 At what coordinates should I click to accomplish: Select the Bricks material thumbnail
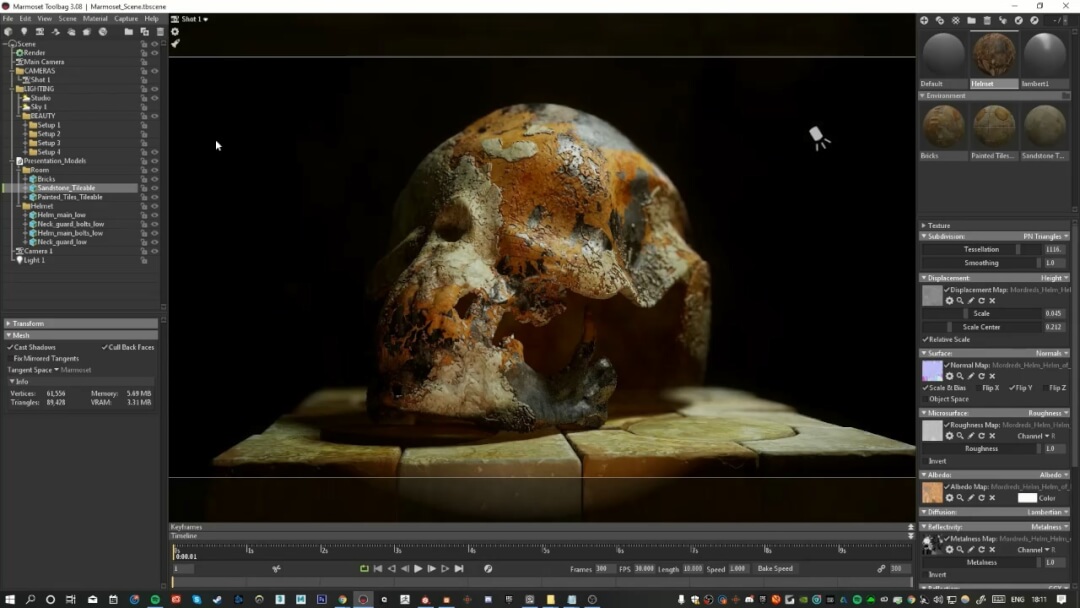click(x=943, y=127)
